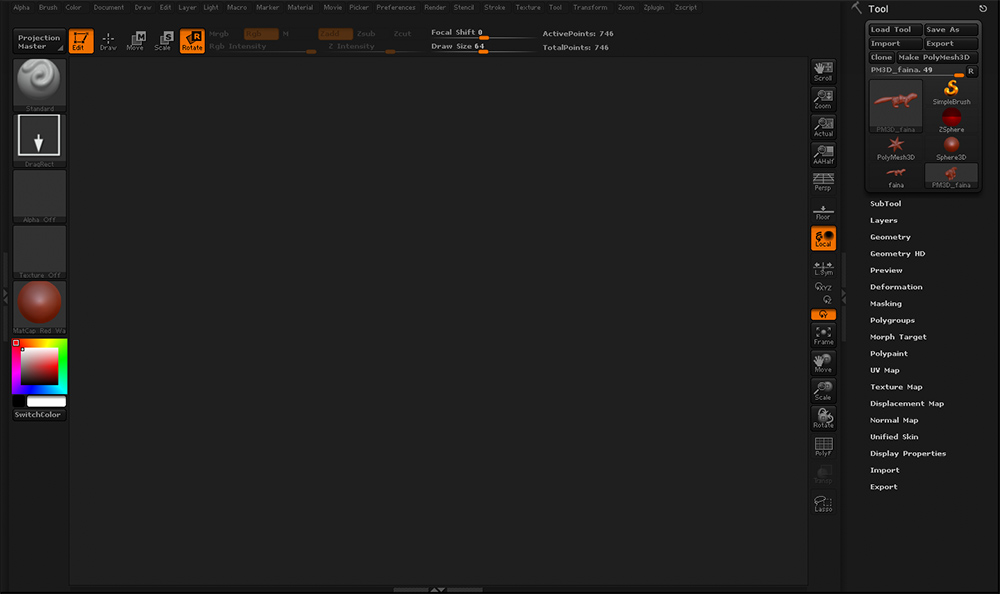This screenshot has width=1000, height=594.
Task: Enable XYZ rotation mode
Action: [x=823, y=287]
